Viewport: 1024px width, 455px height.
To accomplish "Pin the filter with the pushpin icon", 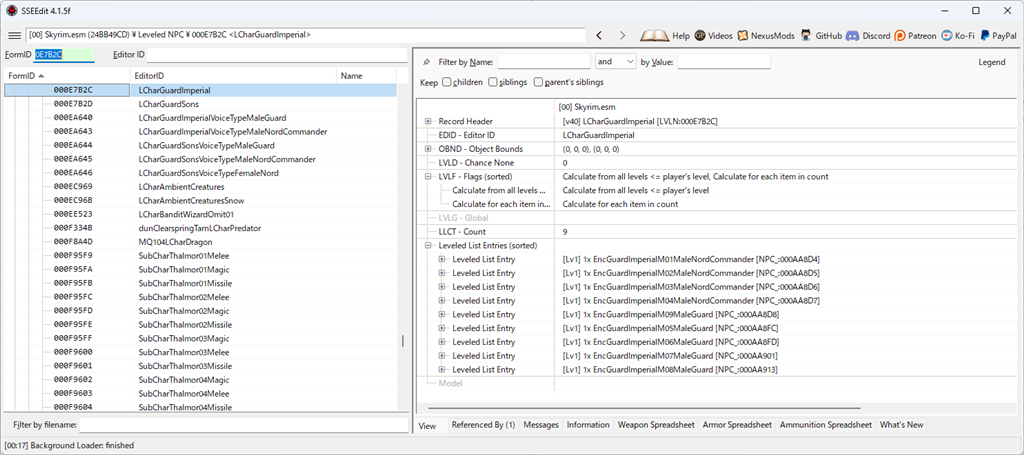I will click(427, 62).
